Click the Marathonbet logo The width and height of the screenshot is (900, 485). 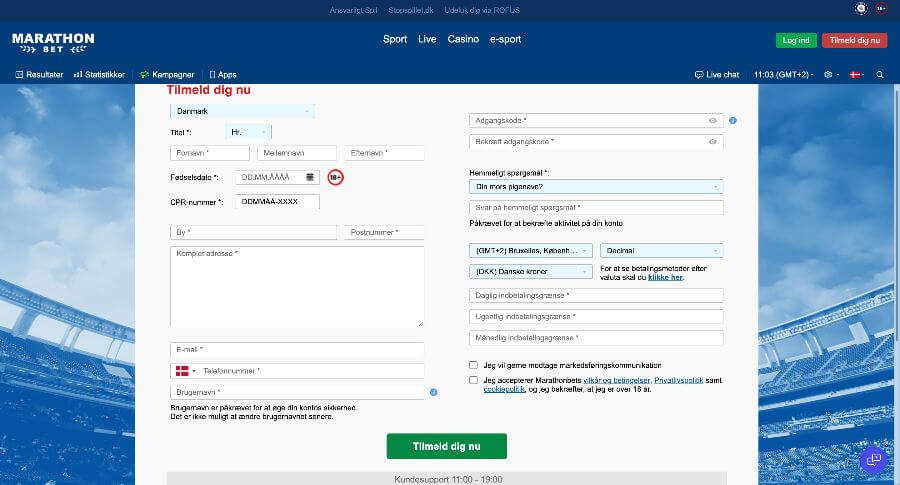[x=53, y=42]
